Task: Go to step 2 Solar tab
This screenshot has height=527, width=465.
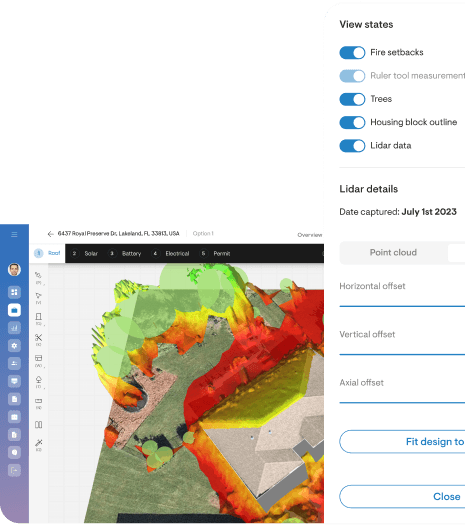Action: pyautogui.click(x=85, y=253)
